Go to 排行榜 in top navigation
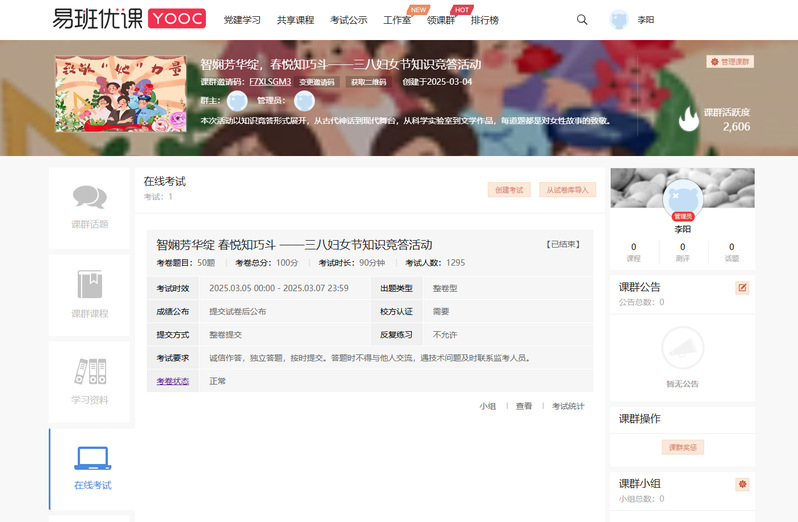 point(484,20)
